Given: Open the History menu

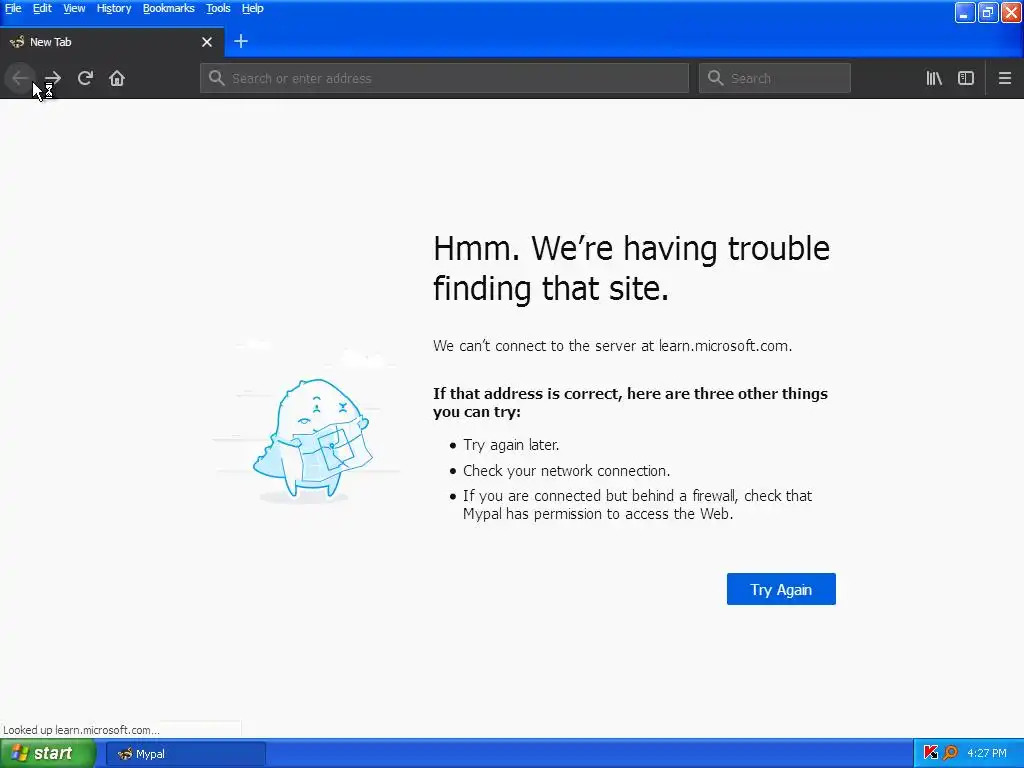Looking at the screenshot, I should click(114, 8).
